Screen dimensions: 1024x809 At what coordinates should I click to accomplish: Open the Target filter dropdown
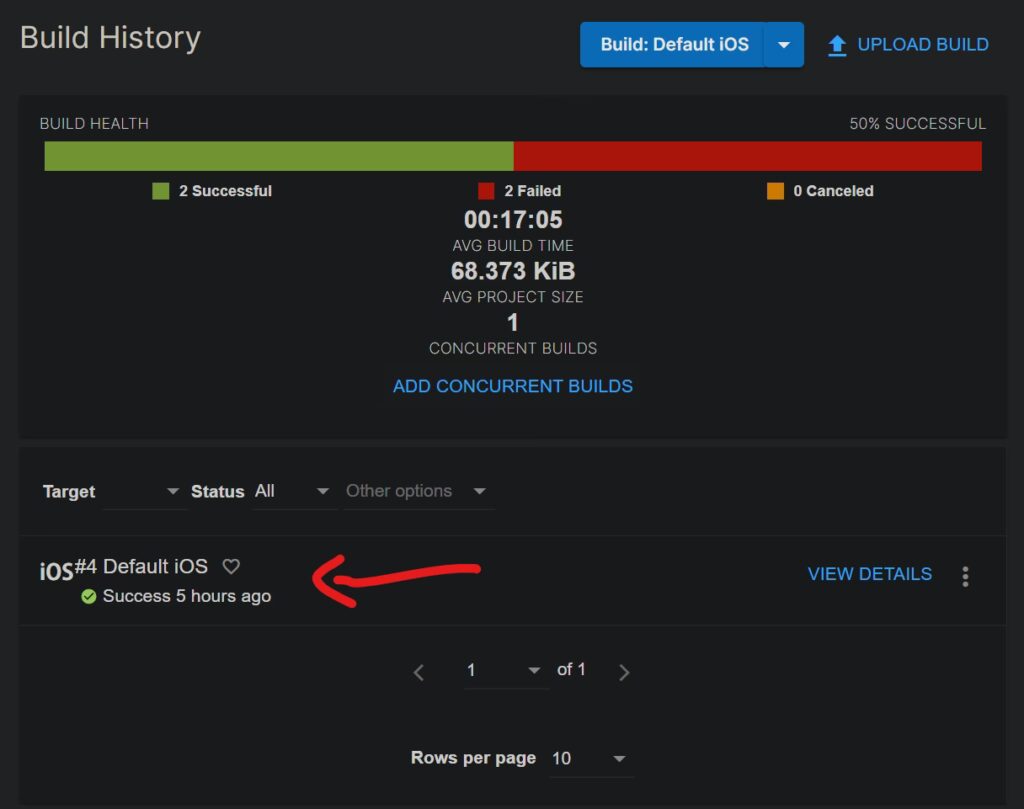click(x=144, y=491)
